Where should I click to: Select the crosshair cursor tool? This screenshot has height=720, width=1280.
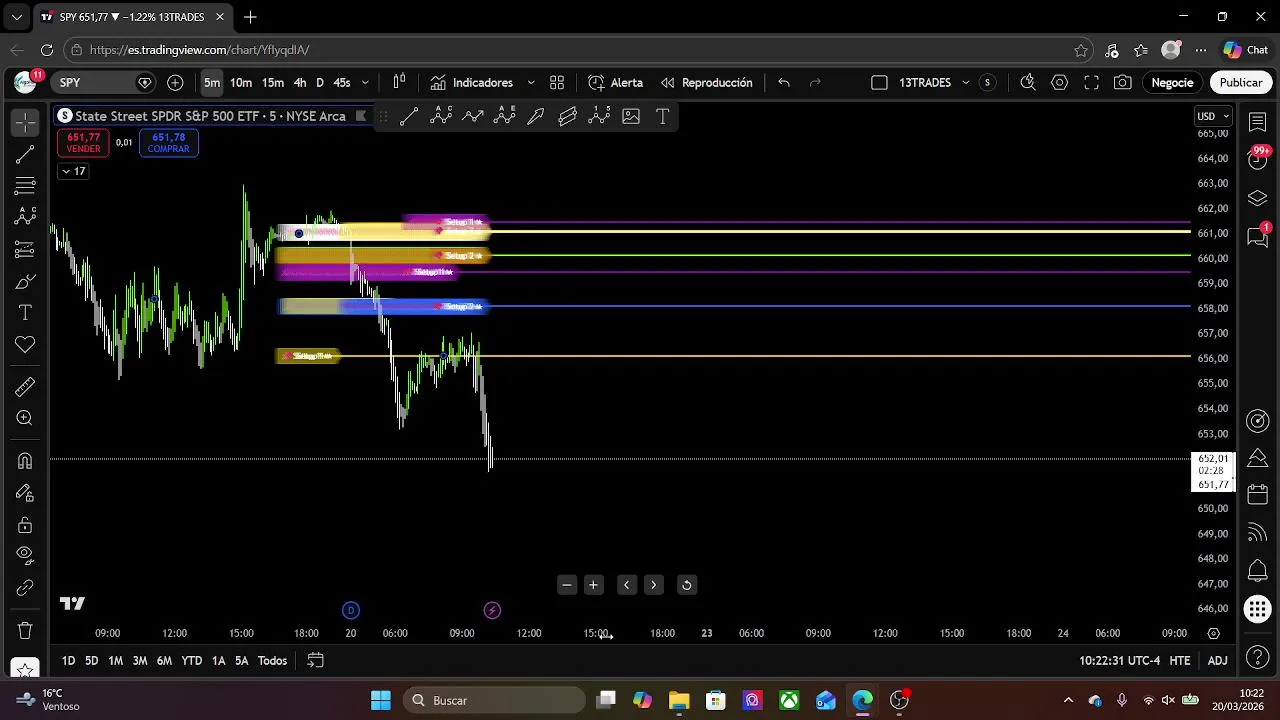[25, 122]
